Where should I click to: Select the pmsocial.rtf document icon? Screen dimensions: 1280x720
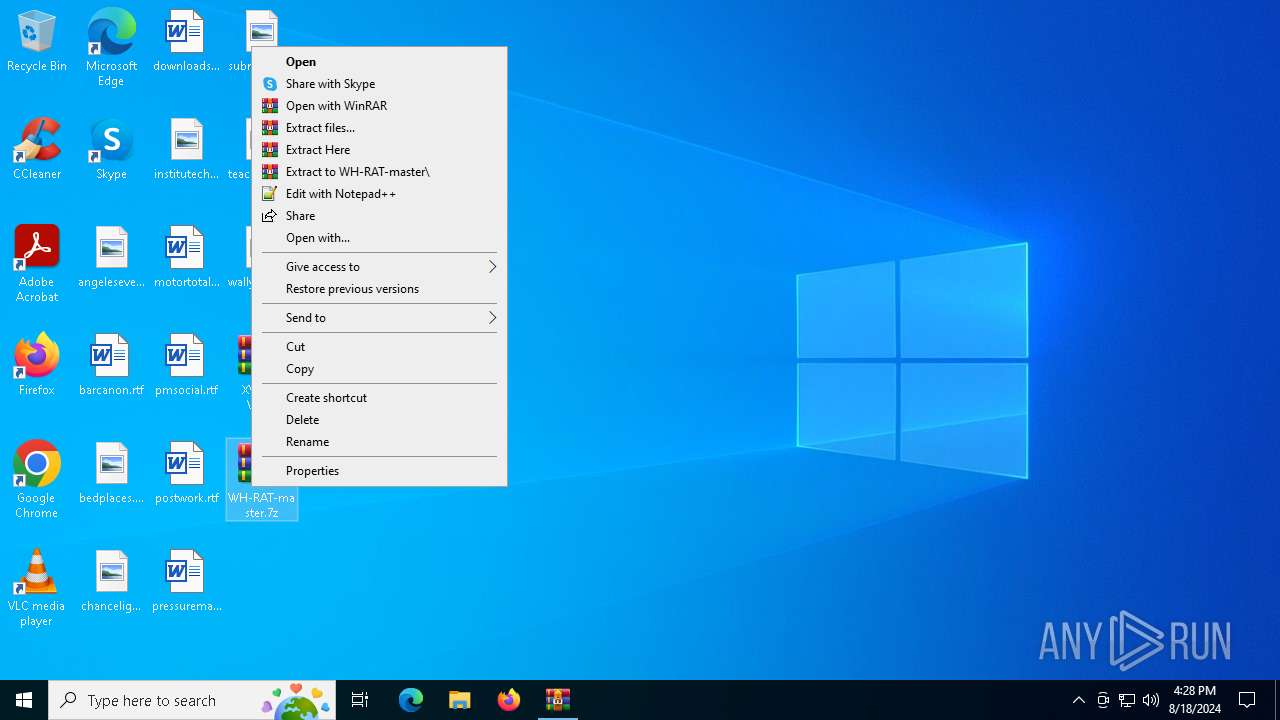pyautogui.click(x=186, y=366)
